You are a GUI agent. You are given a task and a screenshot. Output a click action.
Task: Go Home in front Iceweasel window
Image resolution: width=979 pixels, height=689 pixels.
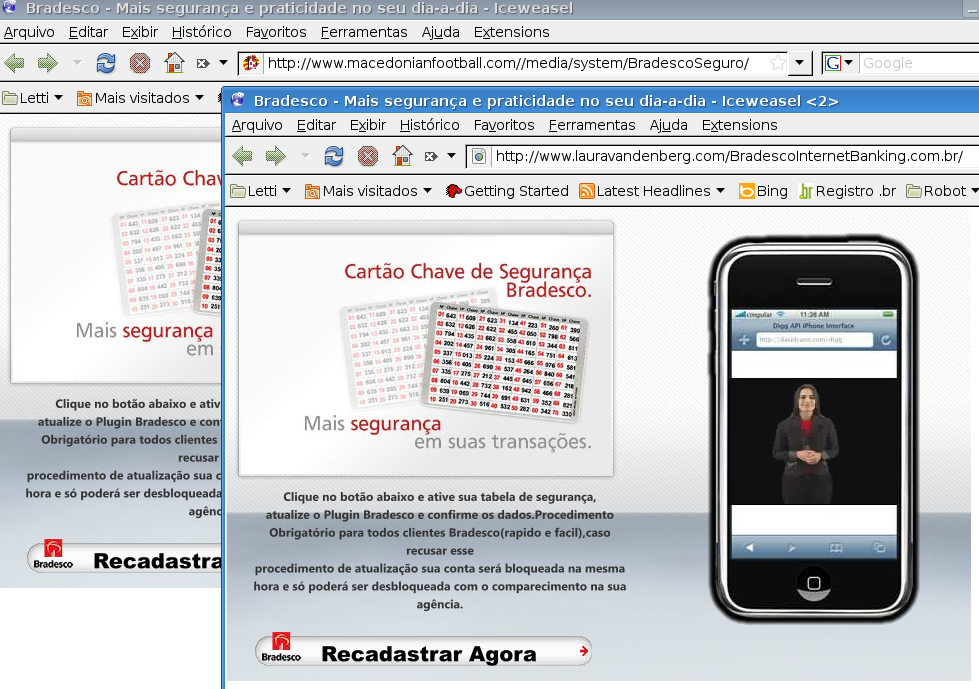pos(402,156)
